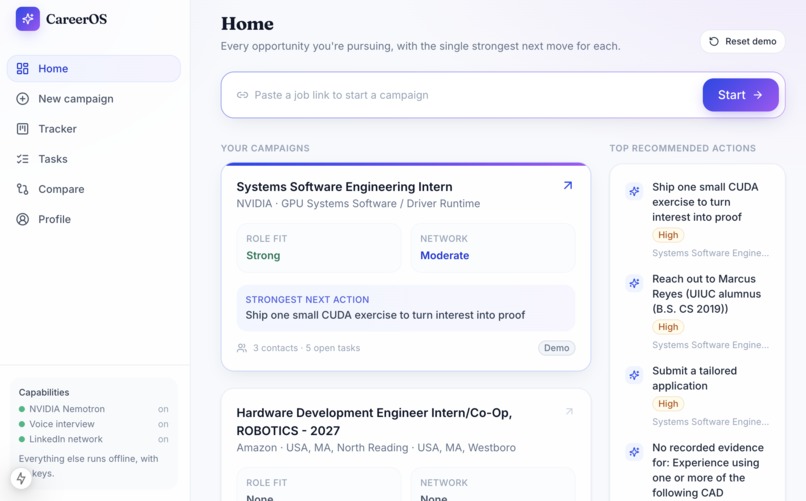Click the Role Fit tile on Amazon card
The height and width of the screenshot is (501, 806).
click(x=319, y=485)
